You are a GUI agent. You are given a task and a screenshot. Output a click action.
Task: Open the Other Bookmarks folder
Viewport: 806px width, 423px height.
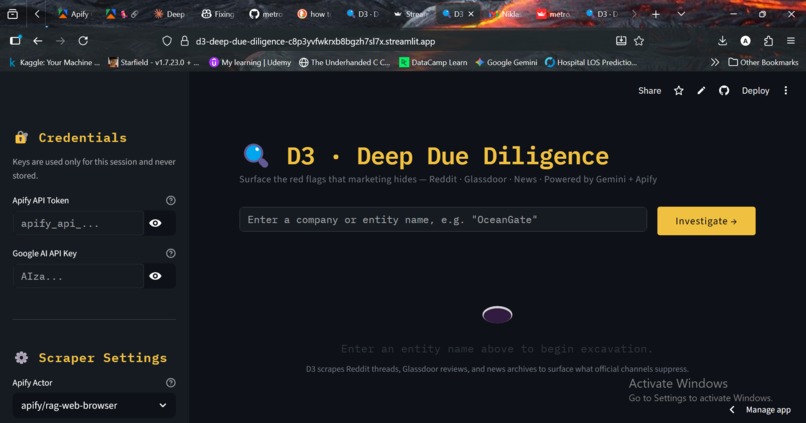(x=763, y=62)
